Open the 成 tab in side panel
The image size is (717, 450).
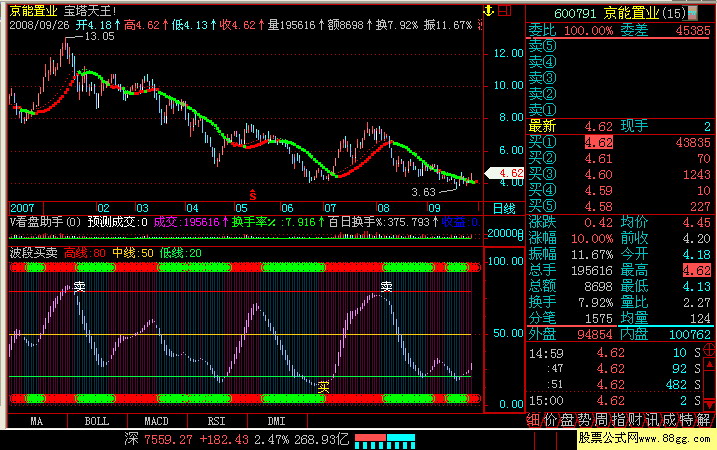click(x=669, y=420)
